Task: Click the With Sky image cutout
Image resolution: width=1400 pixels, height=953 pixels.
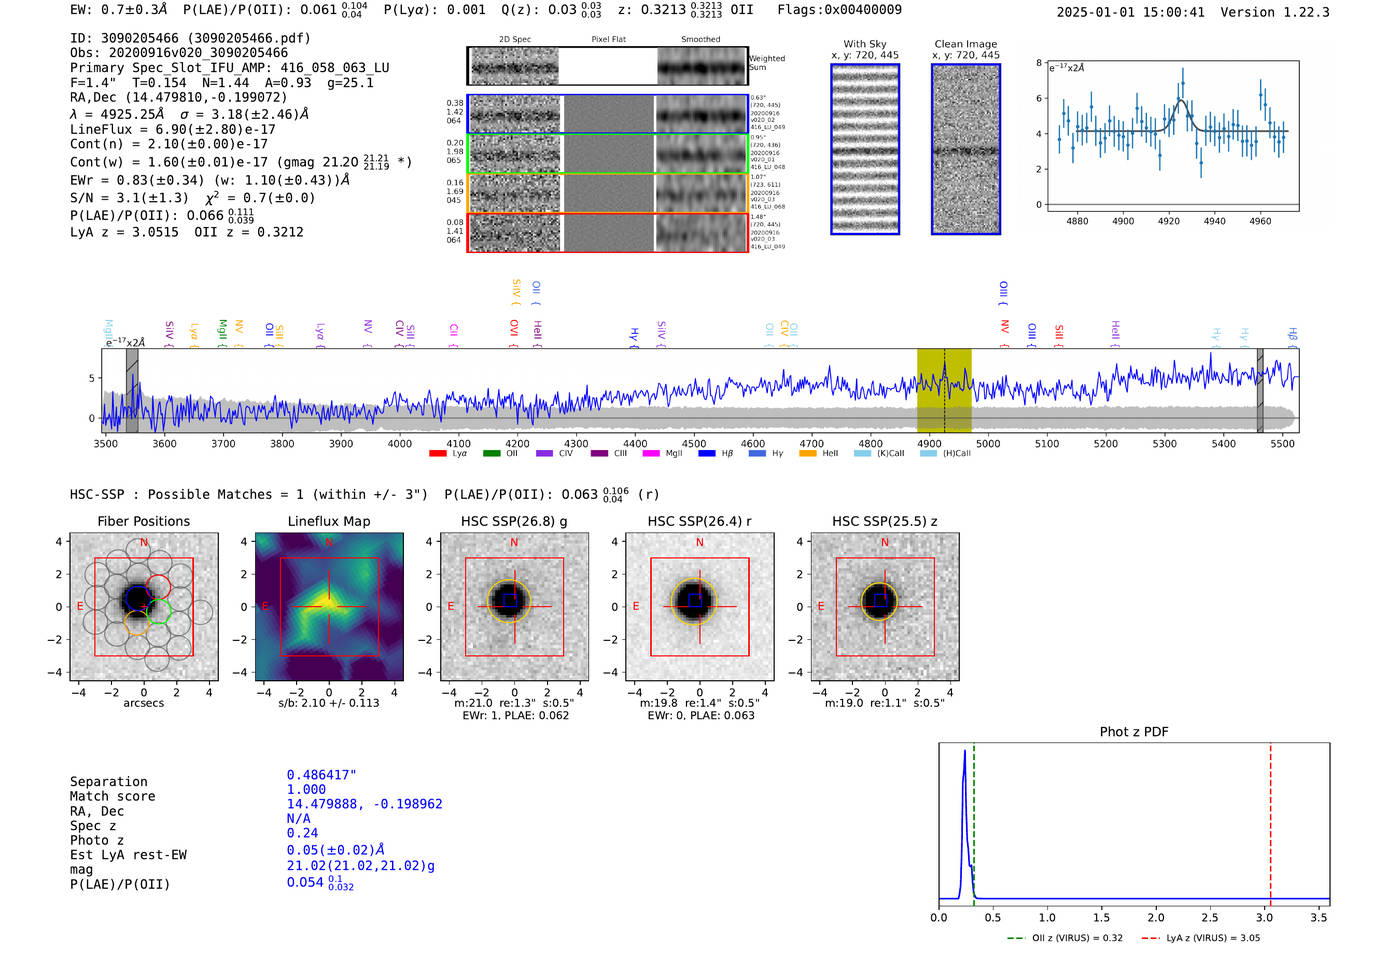Action: (x=865, y=149)
